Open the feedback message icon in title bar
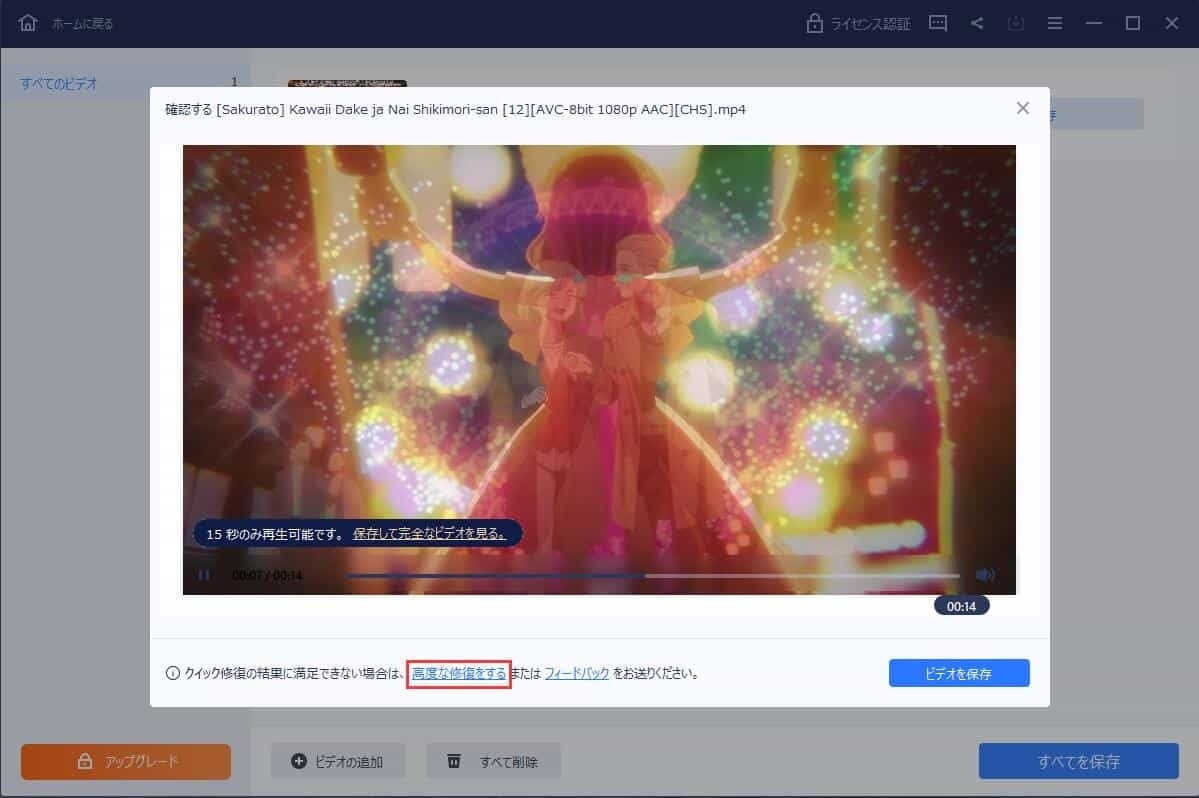Viewport: 1199px width, 798px height. pos(937,23)
